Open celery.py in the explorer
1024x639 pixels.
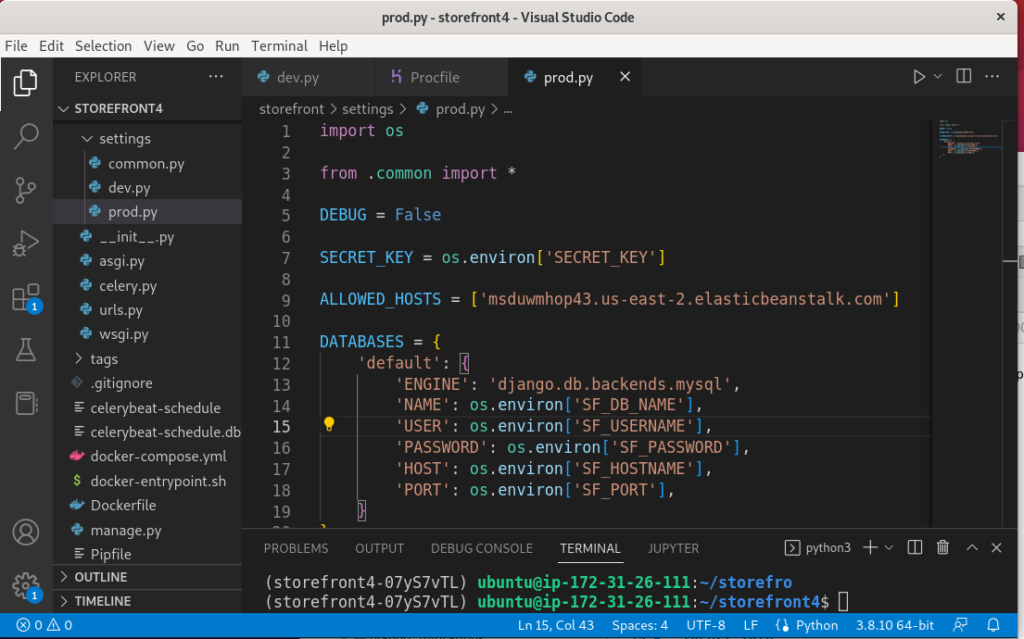click(x=127, y=286)
